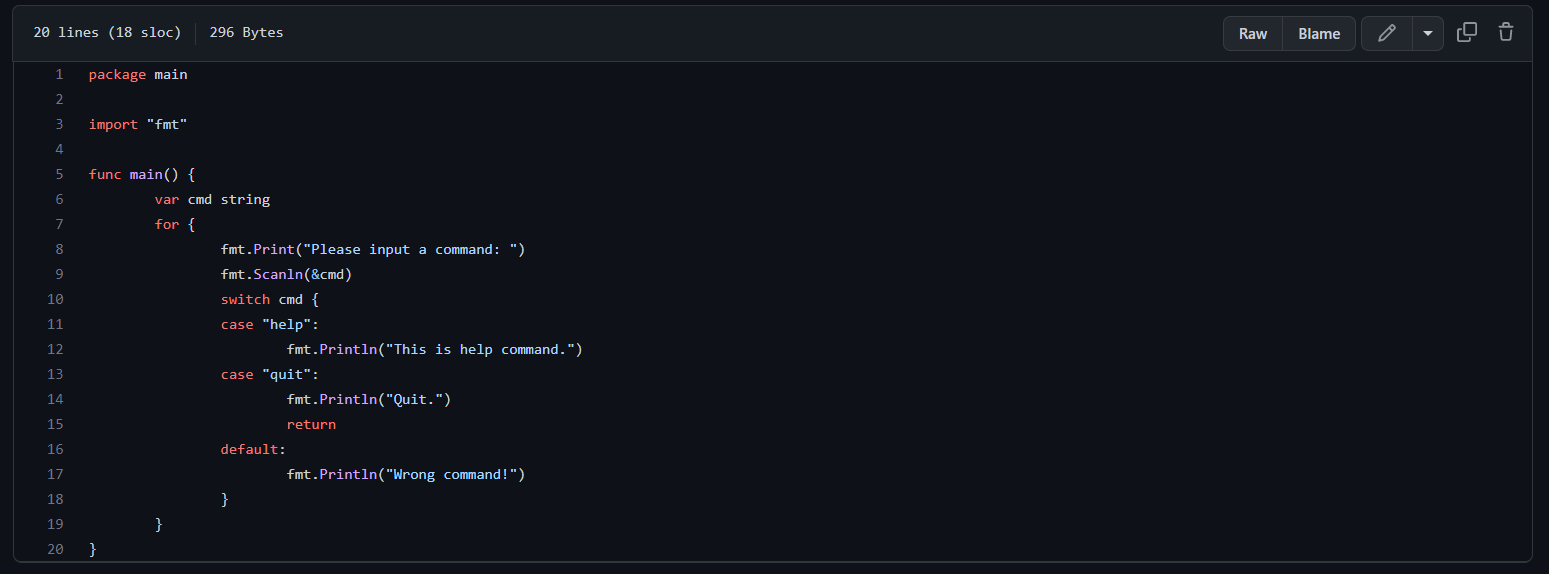
Task: Expand the edit options dropdown arrow
Action: [x=1427, y=33]
